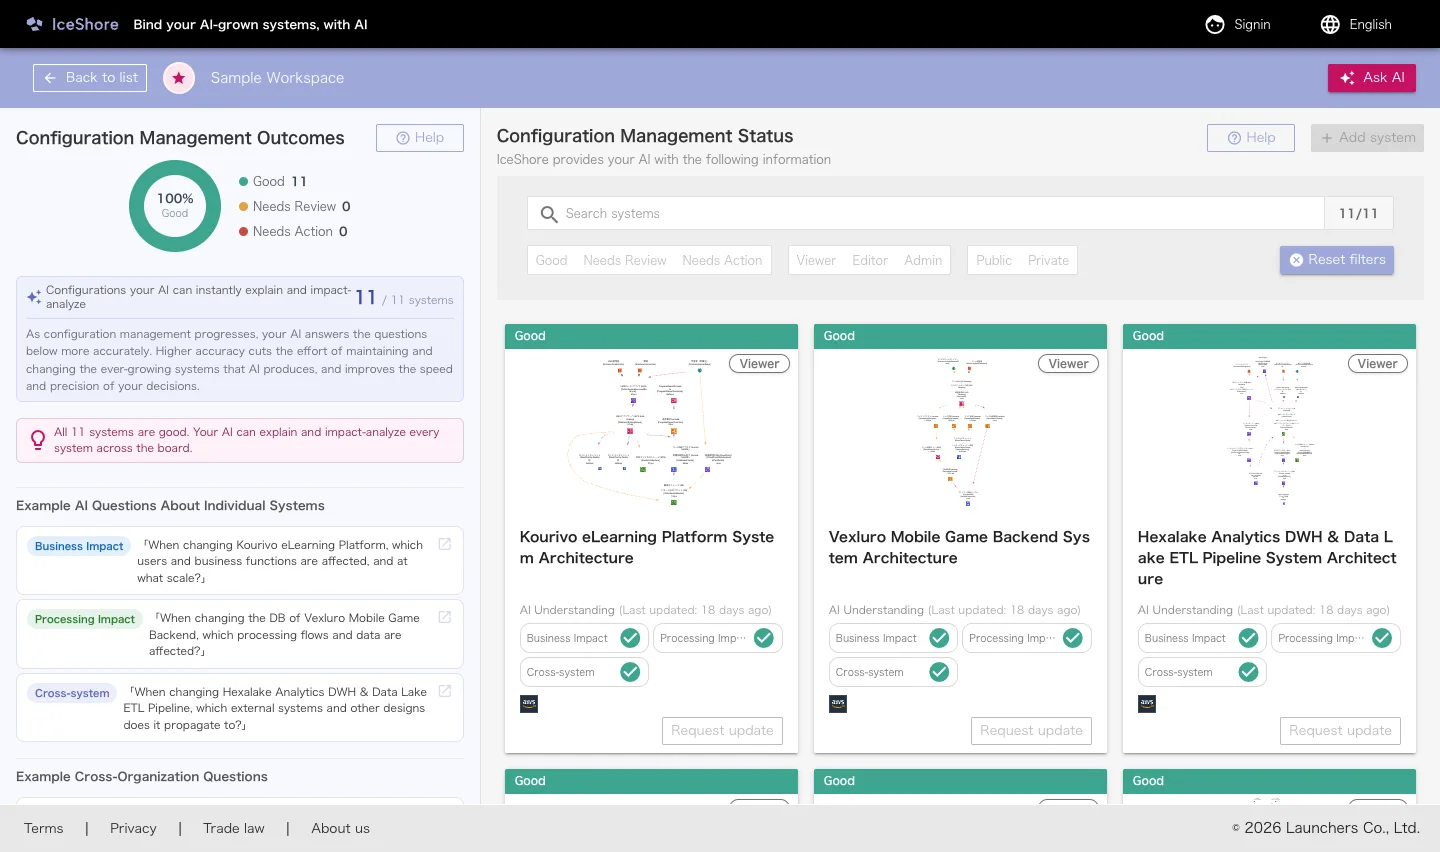Click the AWS icon on Vexluro card
The width and height of the screenshot is (1440, 852).
838,703
